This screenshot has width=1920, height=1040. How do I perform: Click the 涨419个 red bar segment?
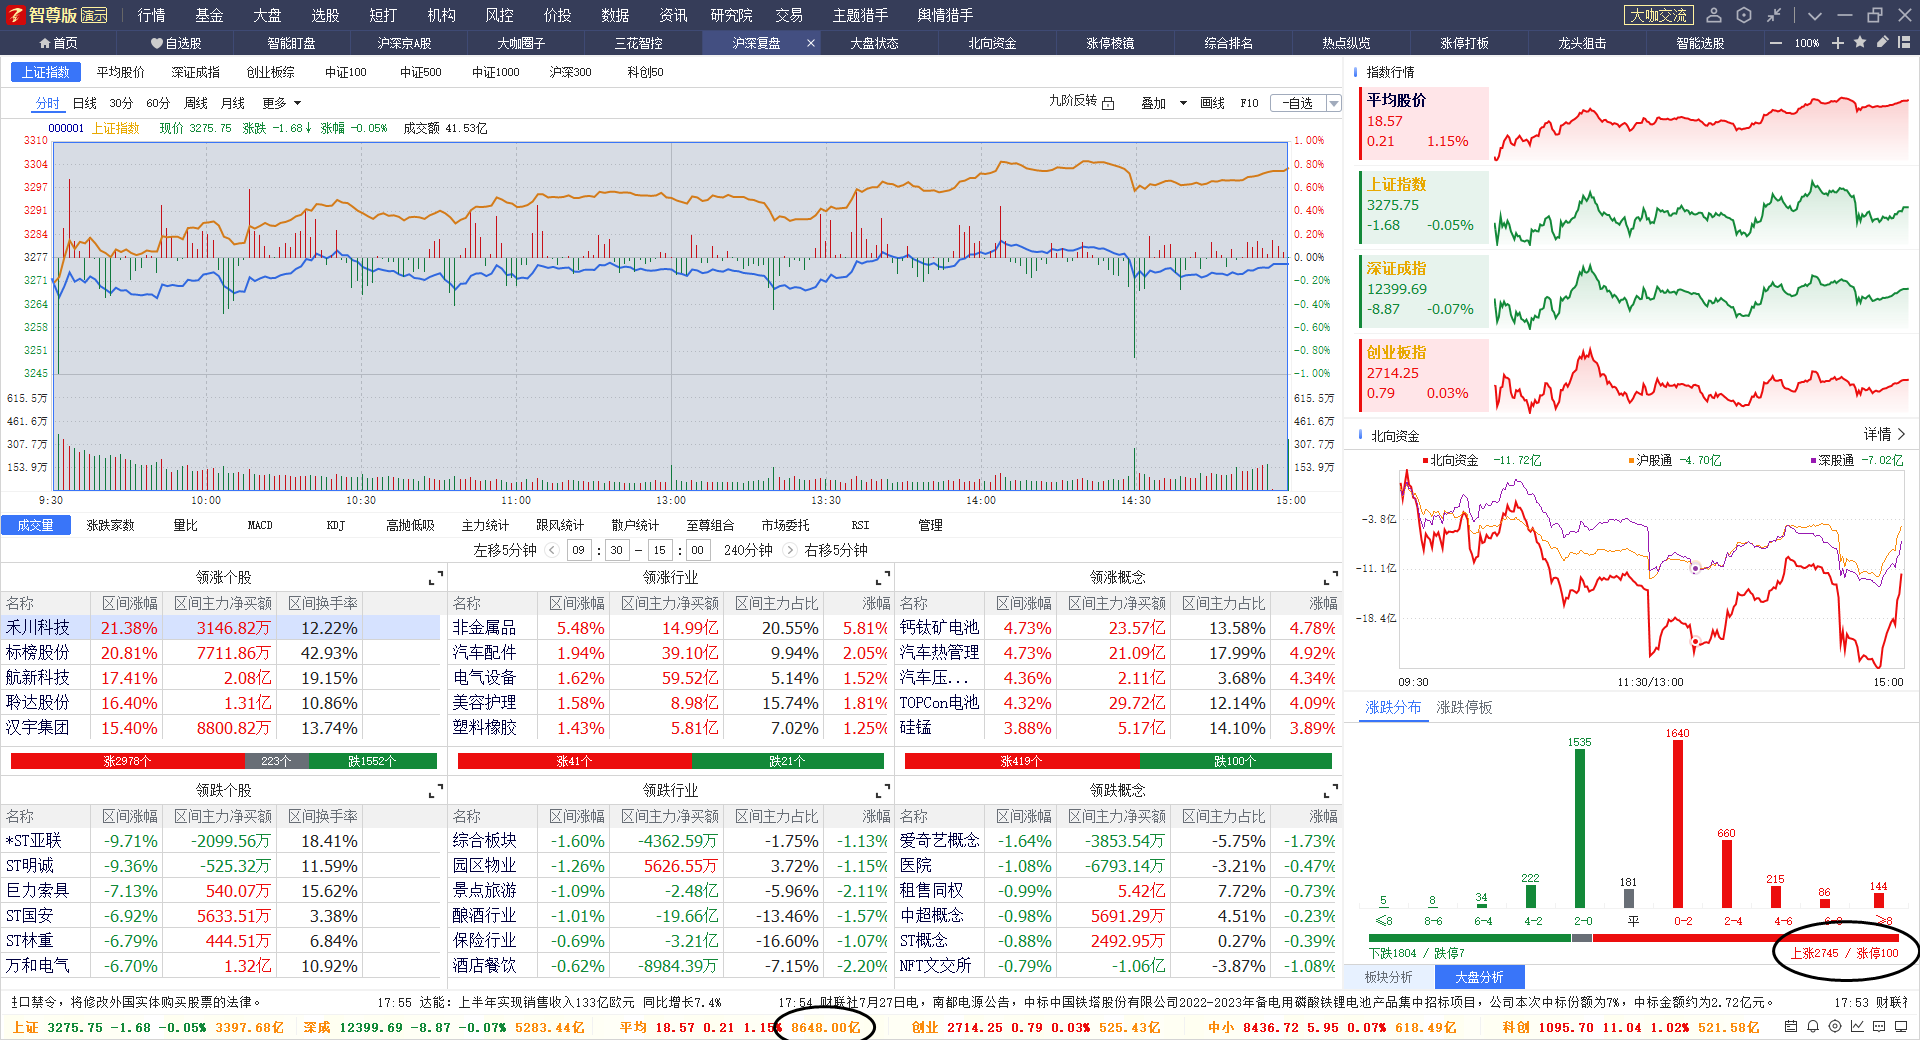1021,761
